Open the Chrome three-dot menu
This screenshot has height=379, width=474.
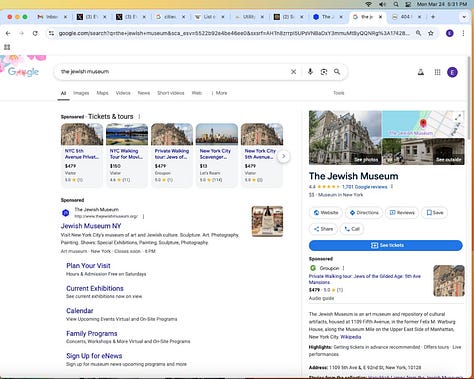tap(463, 33)
